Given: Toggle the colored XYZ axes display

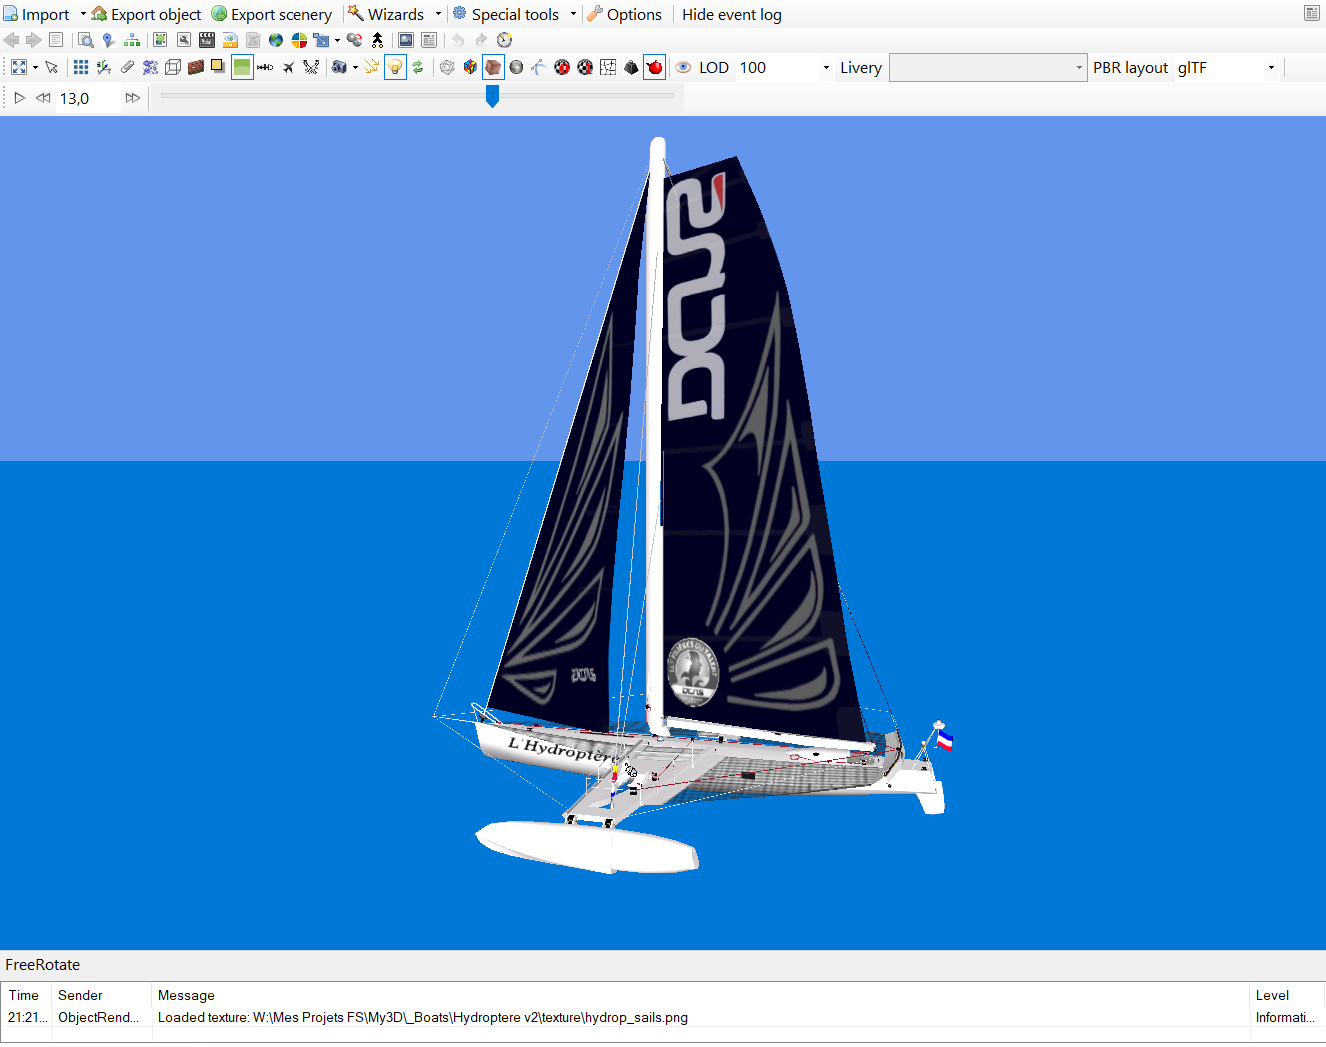Looking at the screenshot, I should point(104,67).
